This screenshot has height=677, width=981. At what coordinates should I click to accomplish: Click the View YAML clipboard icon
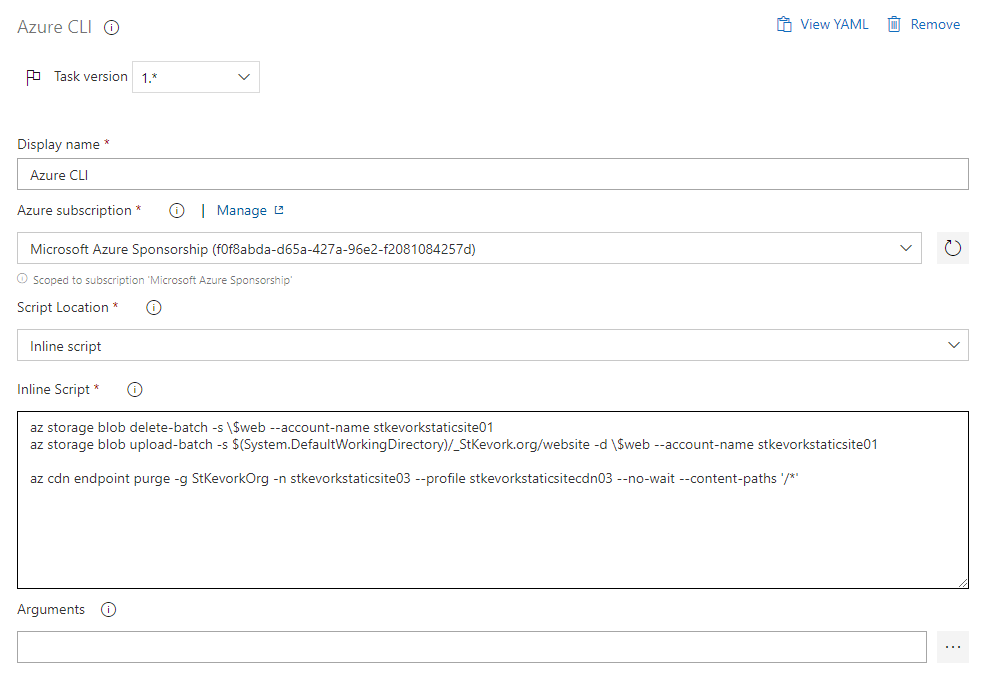(x=784, y=24)
